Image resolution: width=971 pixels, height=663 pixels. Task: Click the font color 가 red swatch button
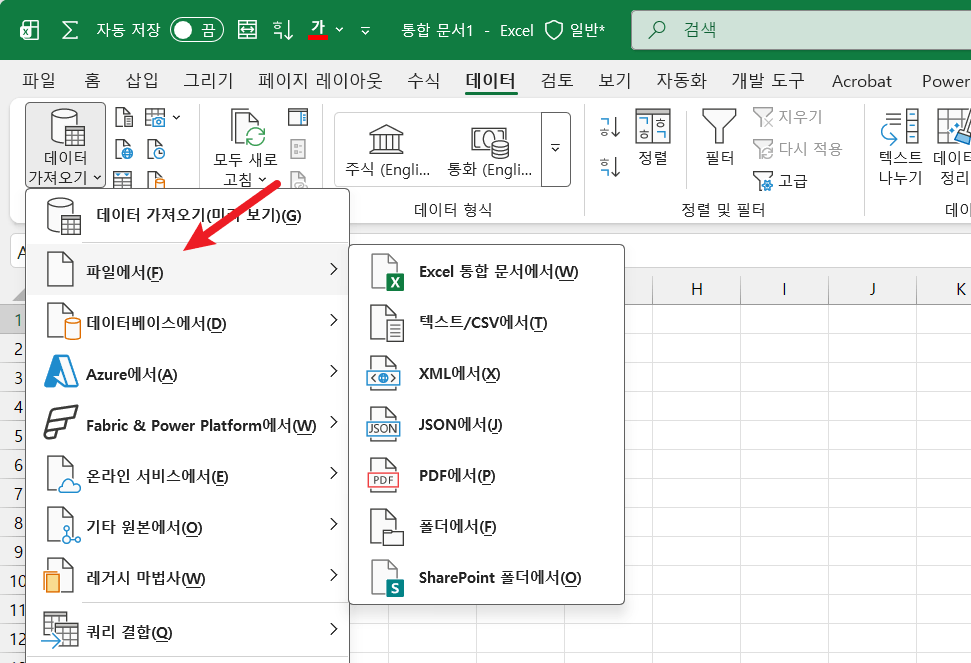click(318, 29)
